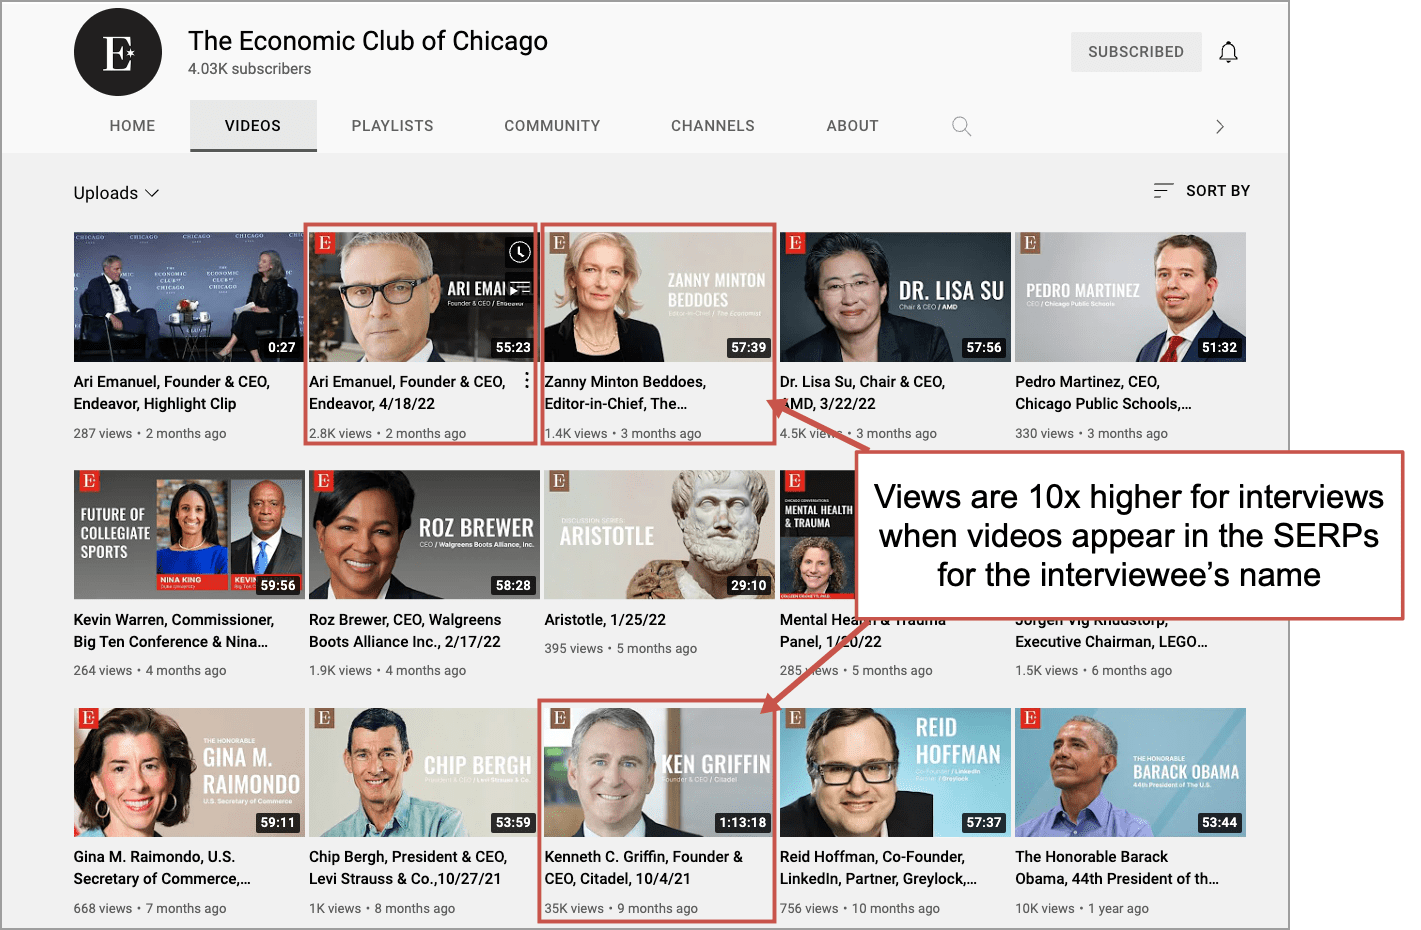Open three-dot menu for Ari Emanuel 4/18/22 video

(x=527, y=381)
